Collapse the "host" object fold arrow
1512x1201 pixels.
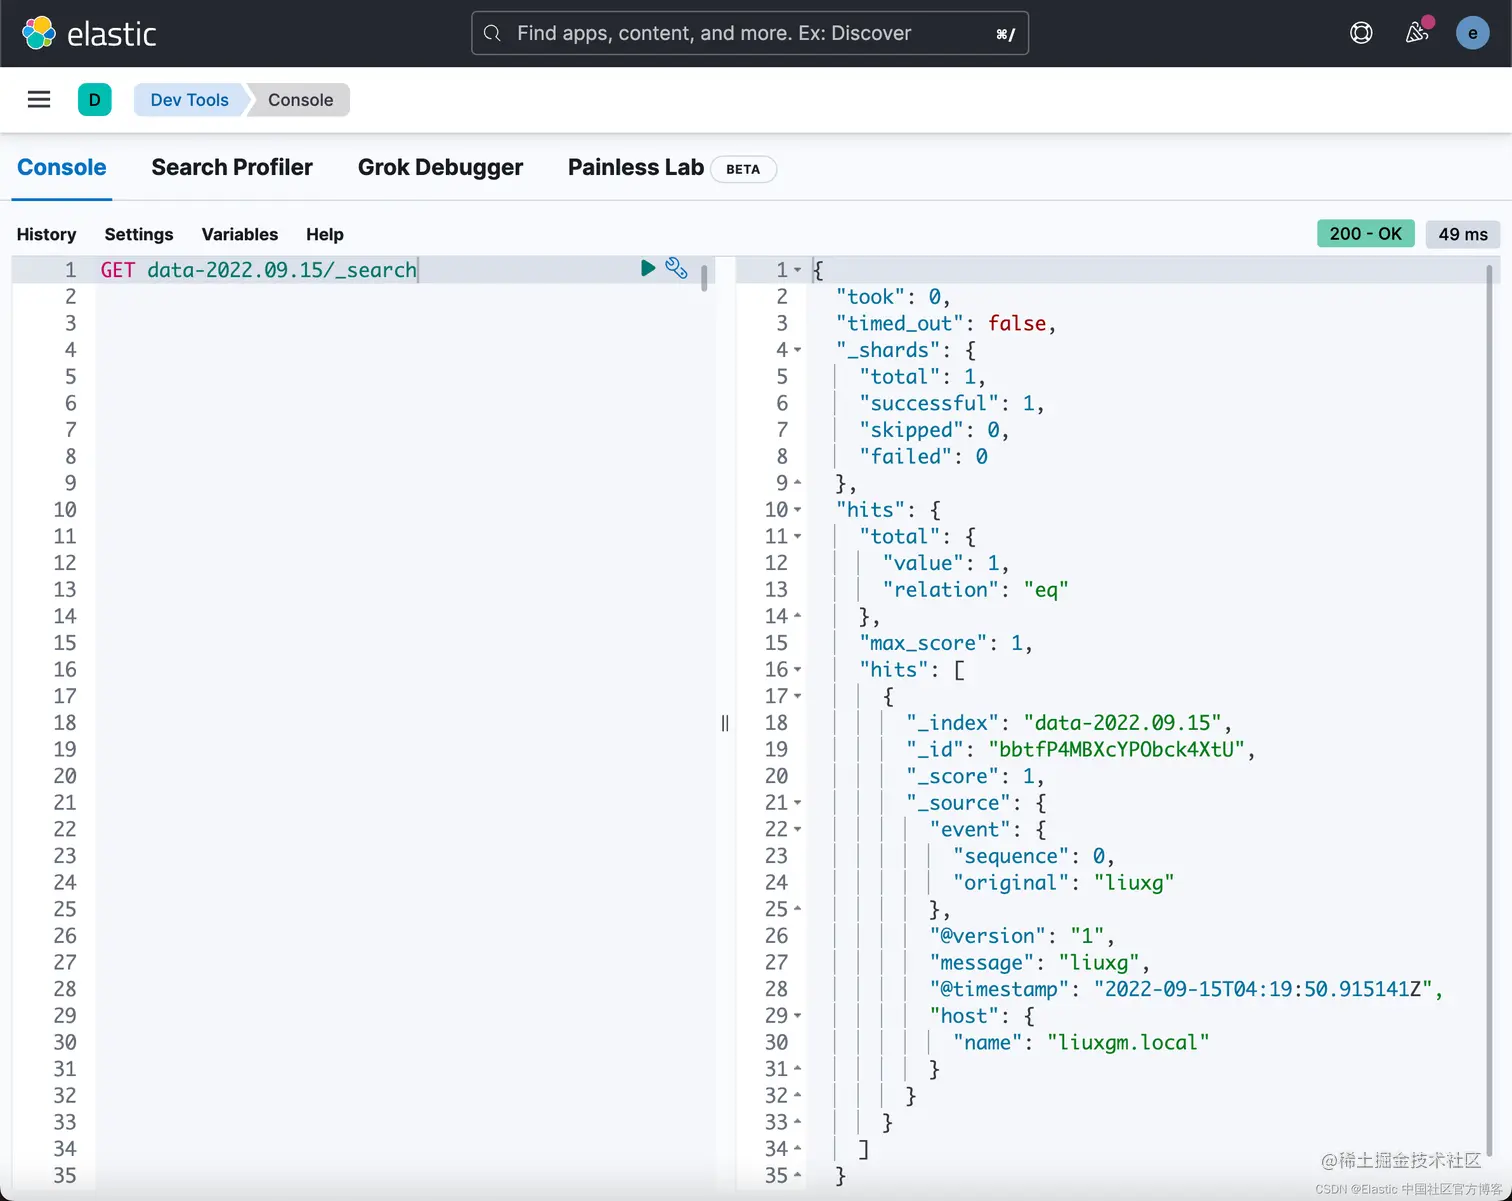pos(797,1016)
